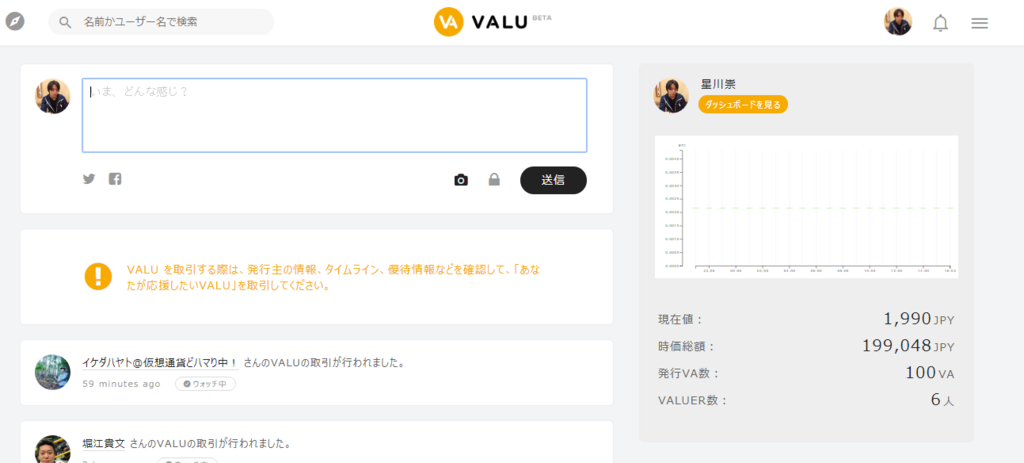The height and width of the screenshot is (463, 1024).
Task: Click the price chart in sidebar
Action: tap(807, 206)
